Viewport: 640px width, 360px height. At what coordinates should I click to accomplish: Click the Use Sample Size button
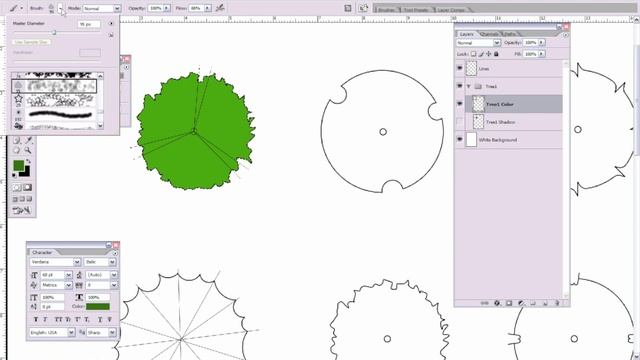click(x=31, y=42)
